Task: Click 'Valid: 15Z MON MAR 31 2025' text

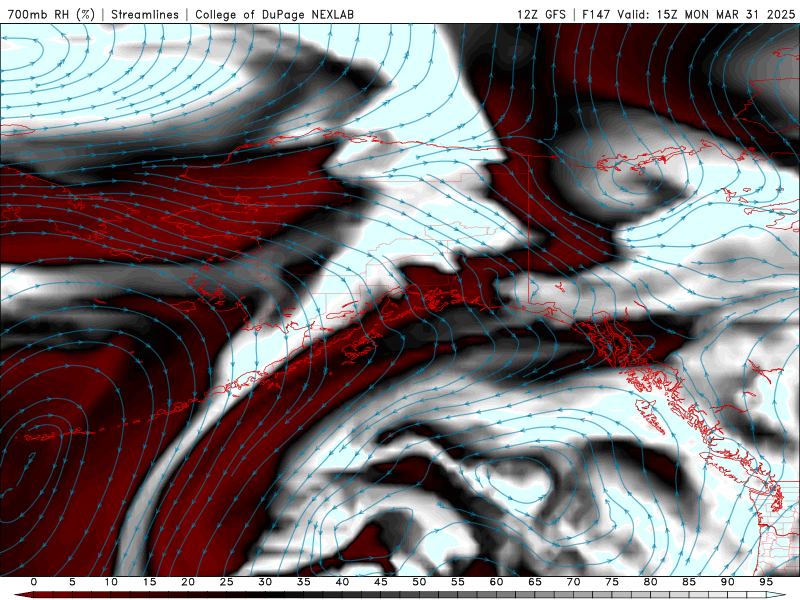Action: (x=706, y=14)
